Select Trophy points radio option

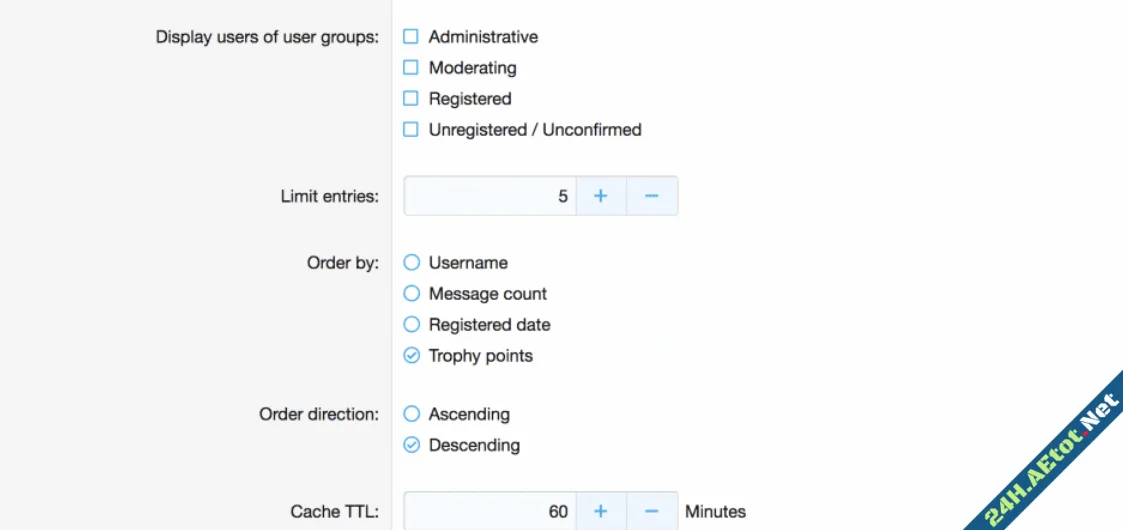(411, 356)
